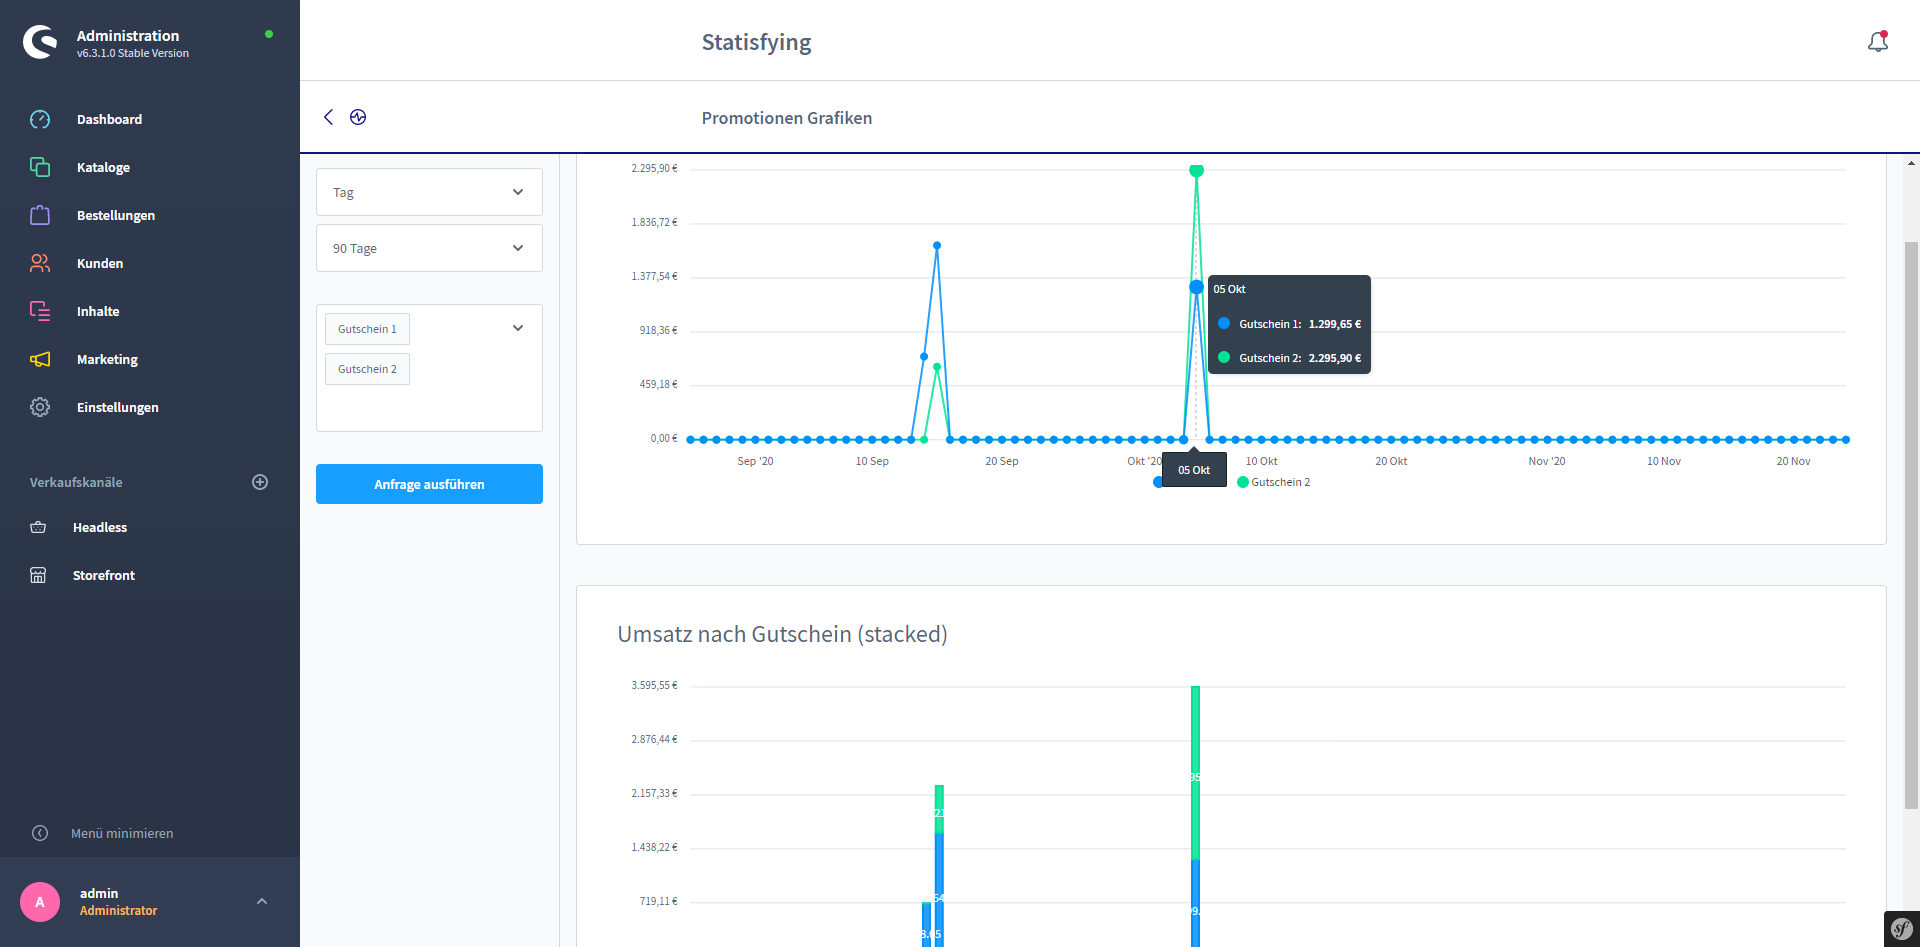
Task: Click the scrollbar up arrow
Action: (1911, 162)
